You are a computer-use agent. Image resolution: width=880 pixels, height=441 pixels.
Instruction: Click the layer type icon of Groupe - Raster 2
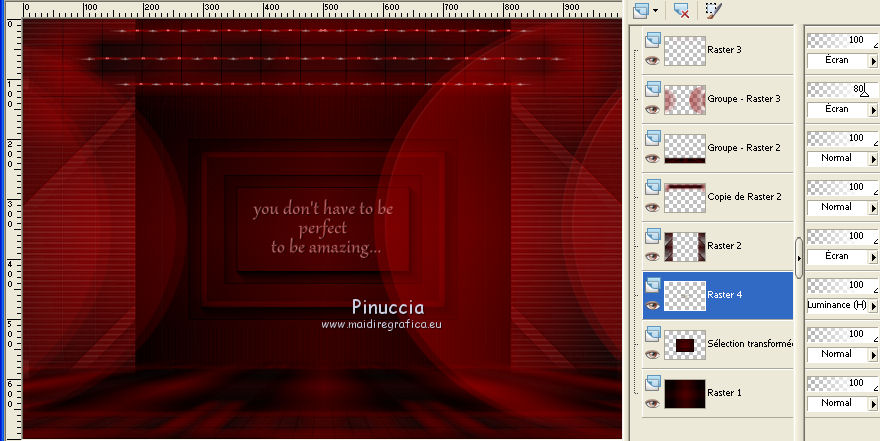652,138
